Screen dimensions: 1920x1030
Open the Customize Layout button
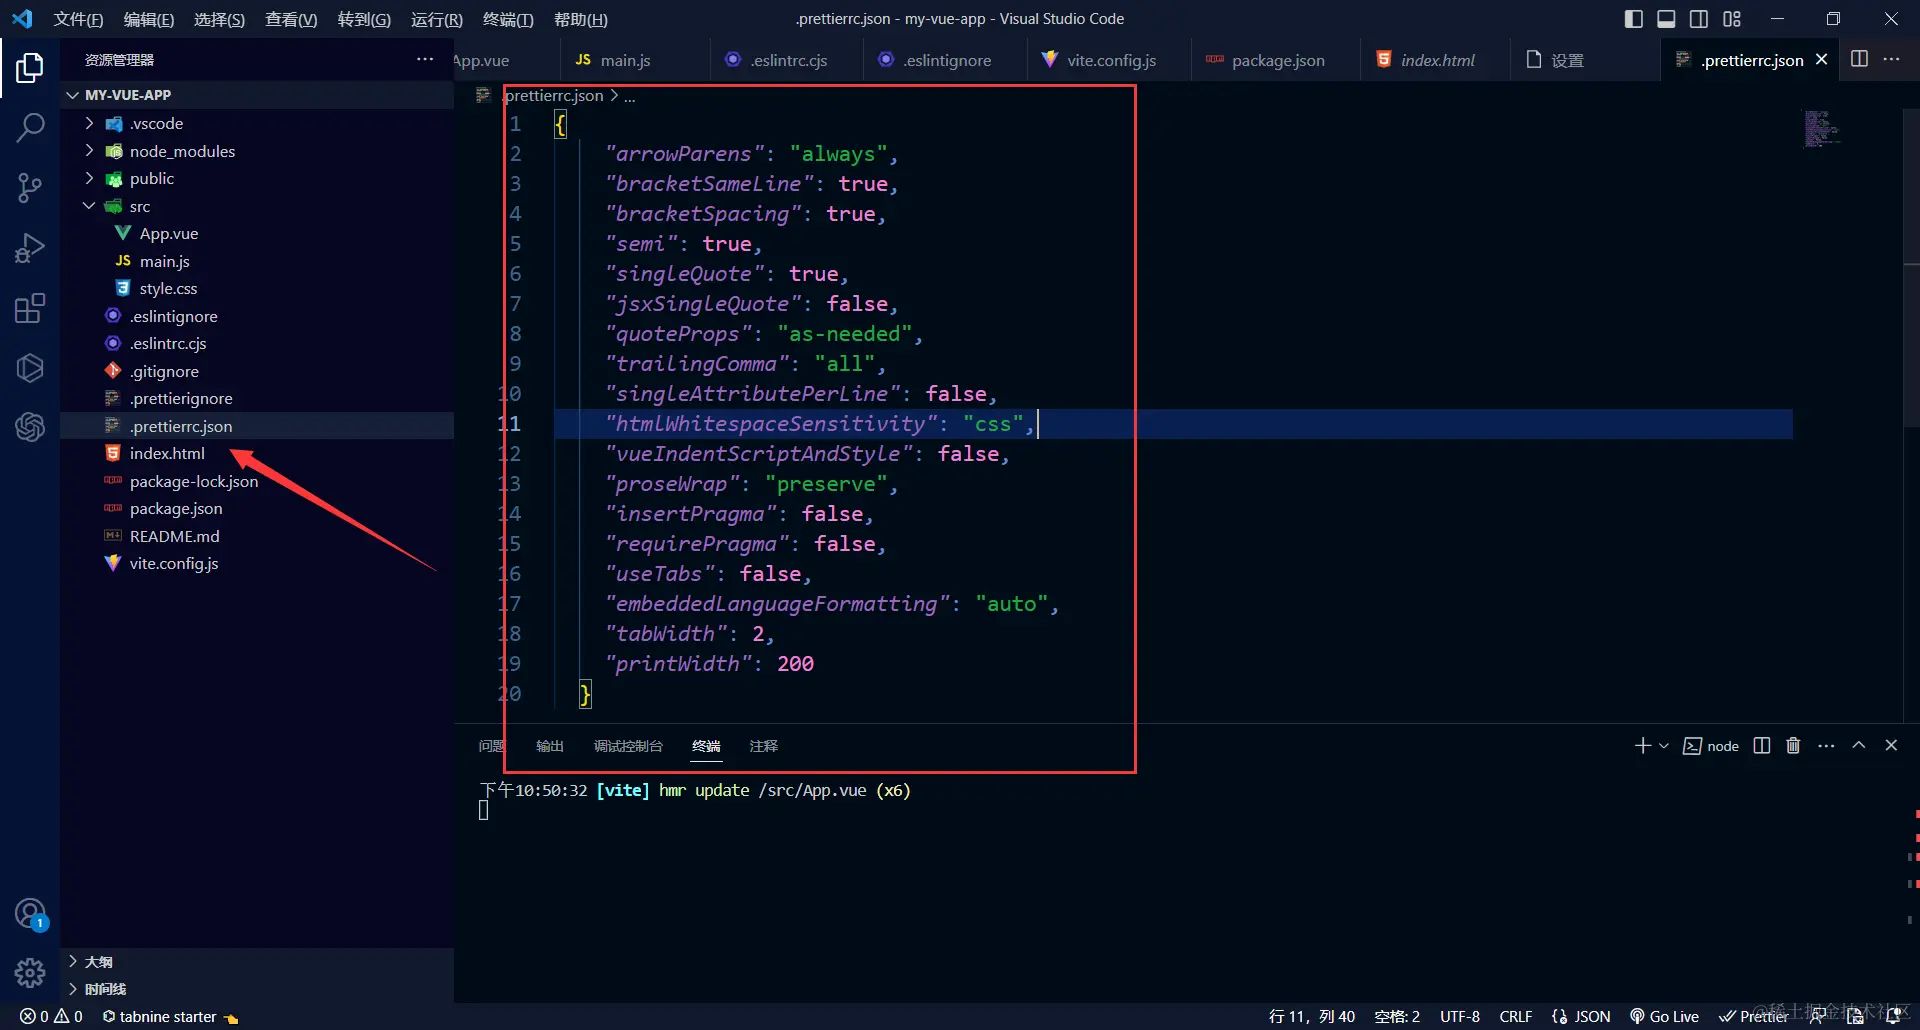click(1732, 19)
